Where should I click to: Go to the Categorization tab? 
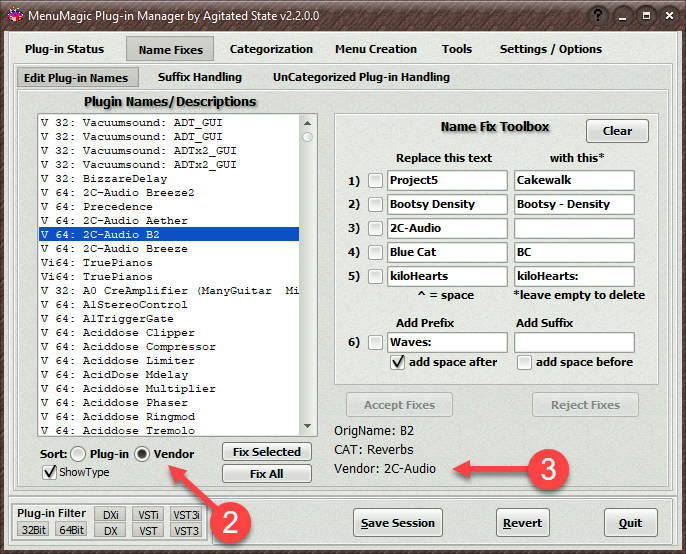pyautogui.click(x=271, y=49)
